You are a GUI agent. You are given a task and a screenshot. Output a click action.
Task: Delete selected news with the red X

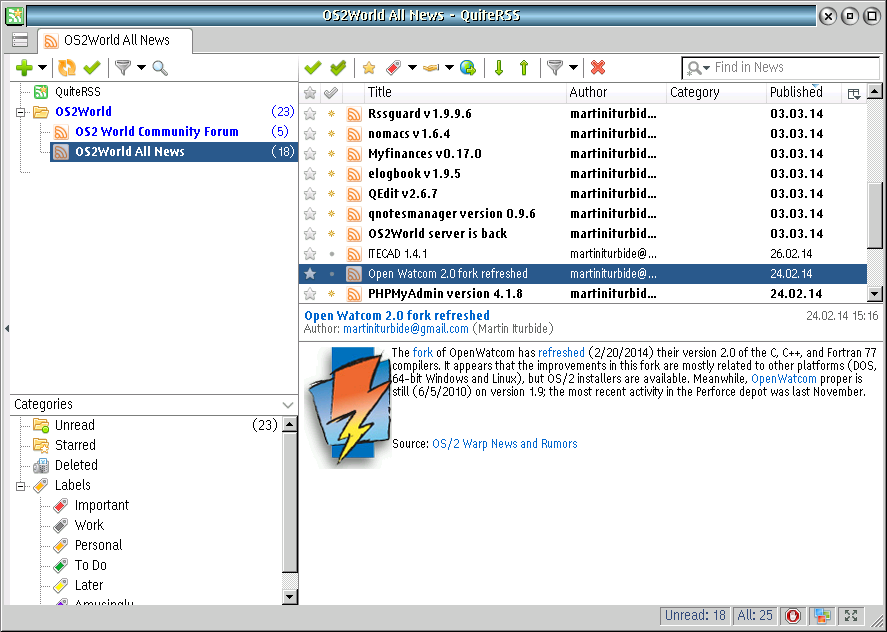tap(598, 68)
